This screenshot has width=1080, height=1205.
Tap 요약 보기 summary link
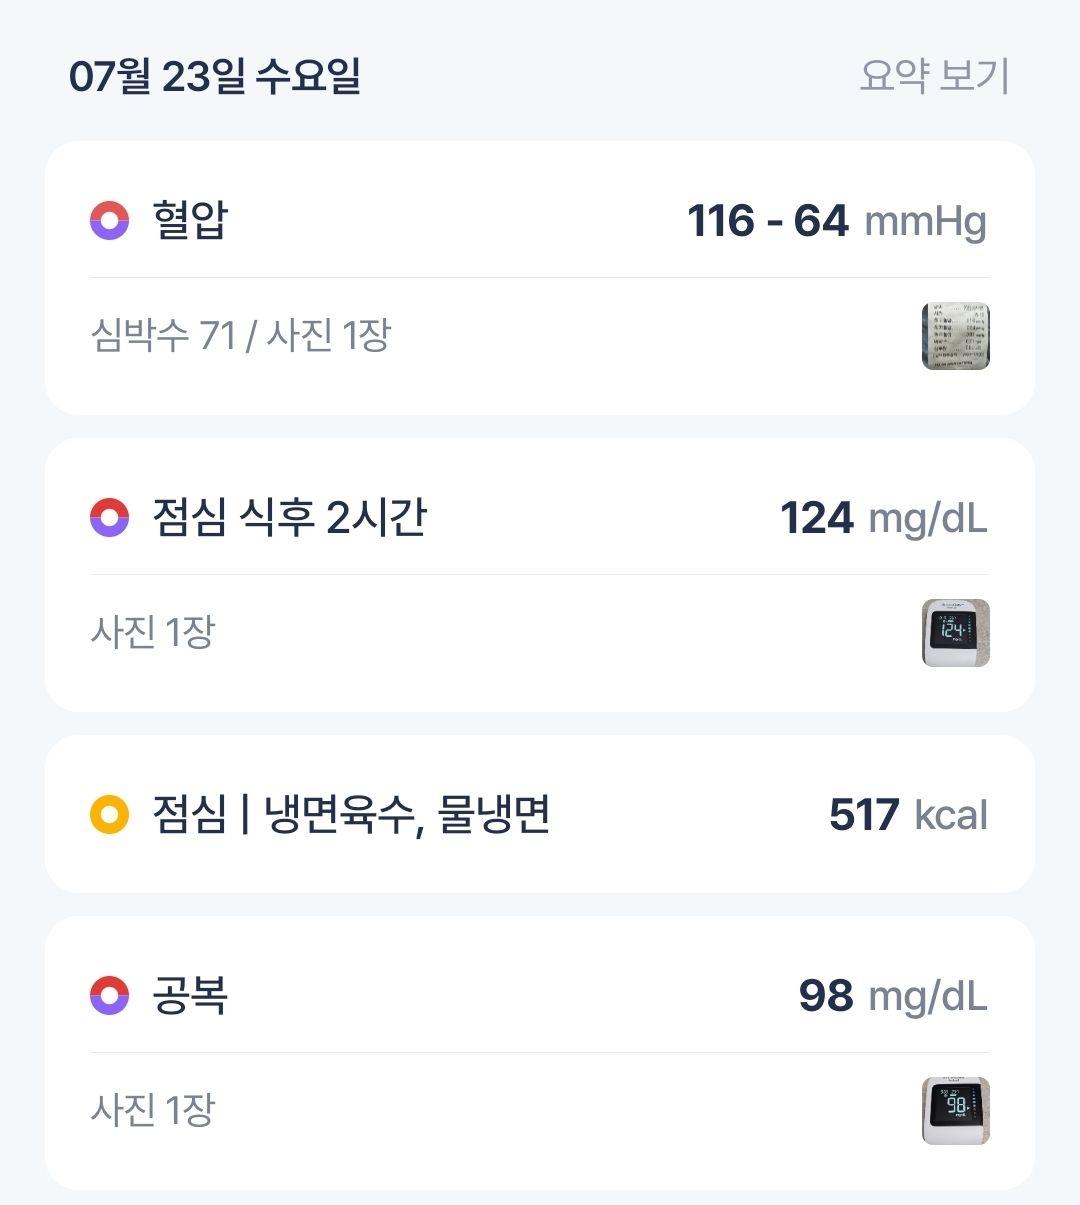[x=935, y=76]
